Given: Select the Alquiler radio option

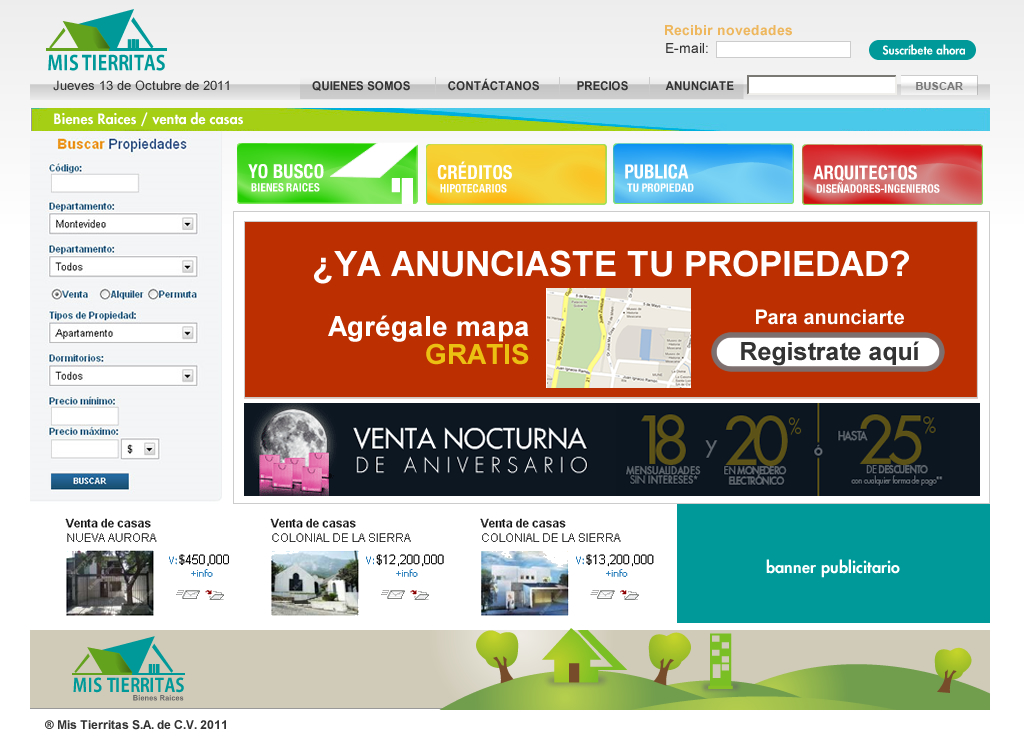Looking at the screenshot, I should [x=104, y=294].
